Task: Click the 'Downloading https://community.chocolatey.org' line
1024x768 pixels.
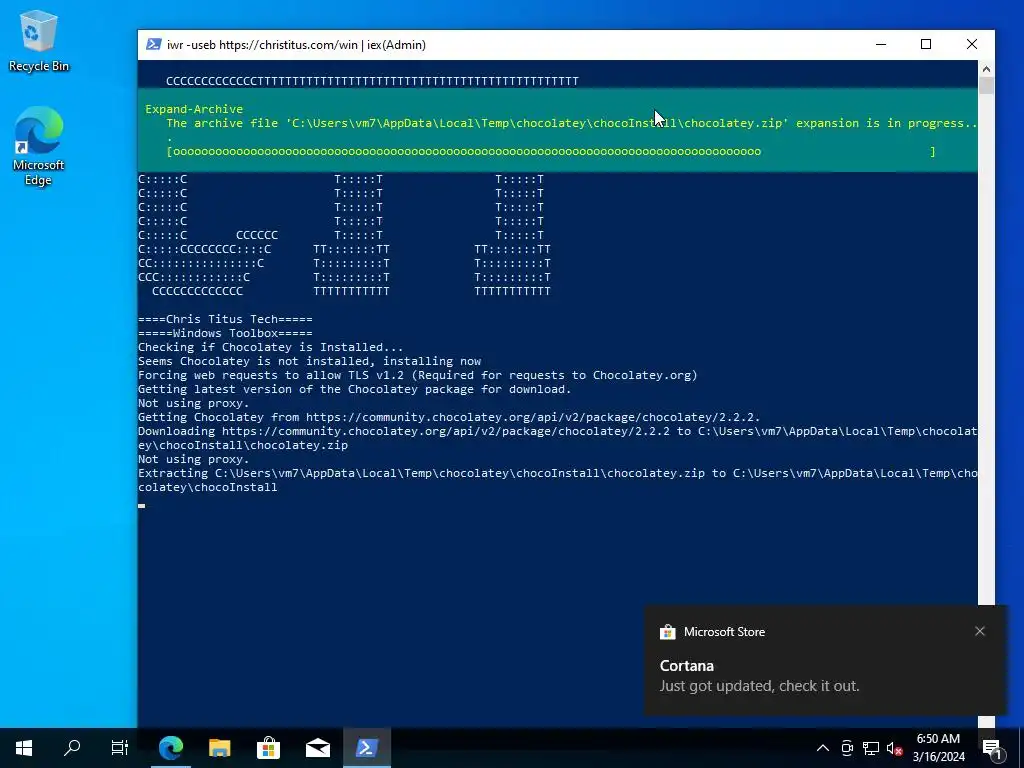Action: click(558, 438)
